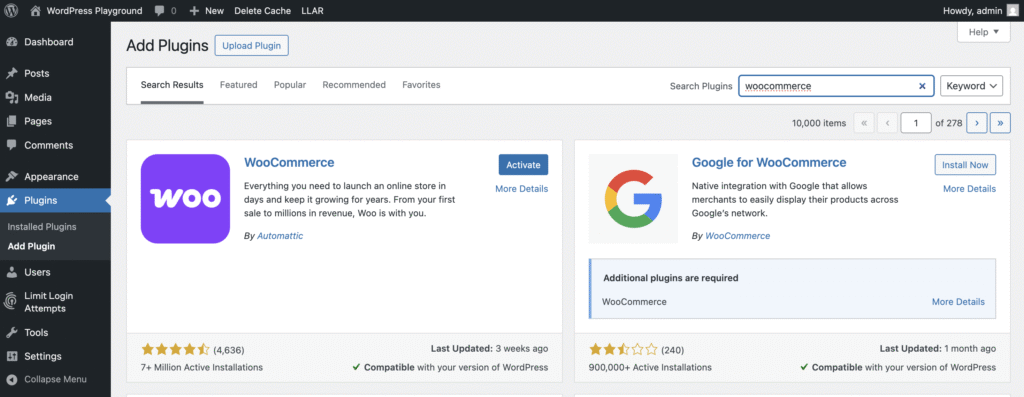Open Installed Plugins submenu item
The image size is (1024, 397).
coord(42,227)
